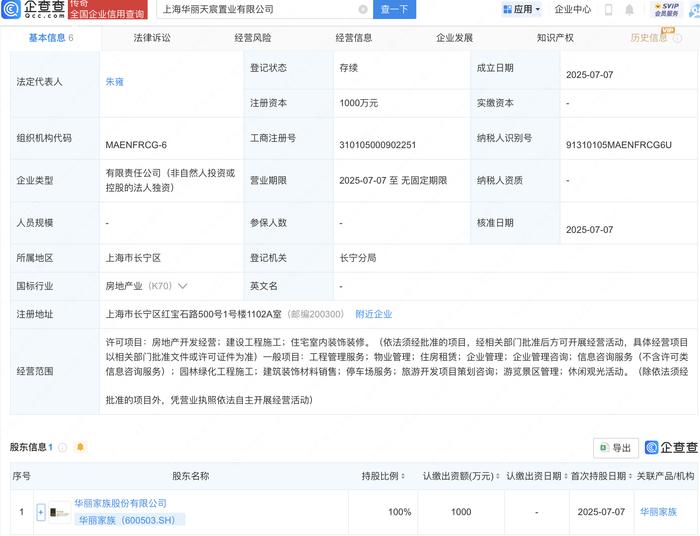700x536 pixels.
Task: Click 华丽家族 shareholder logo thumbnail
Action: [59, 512]
